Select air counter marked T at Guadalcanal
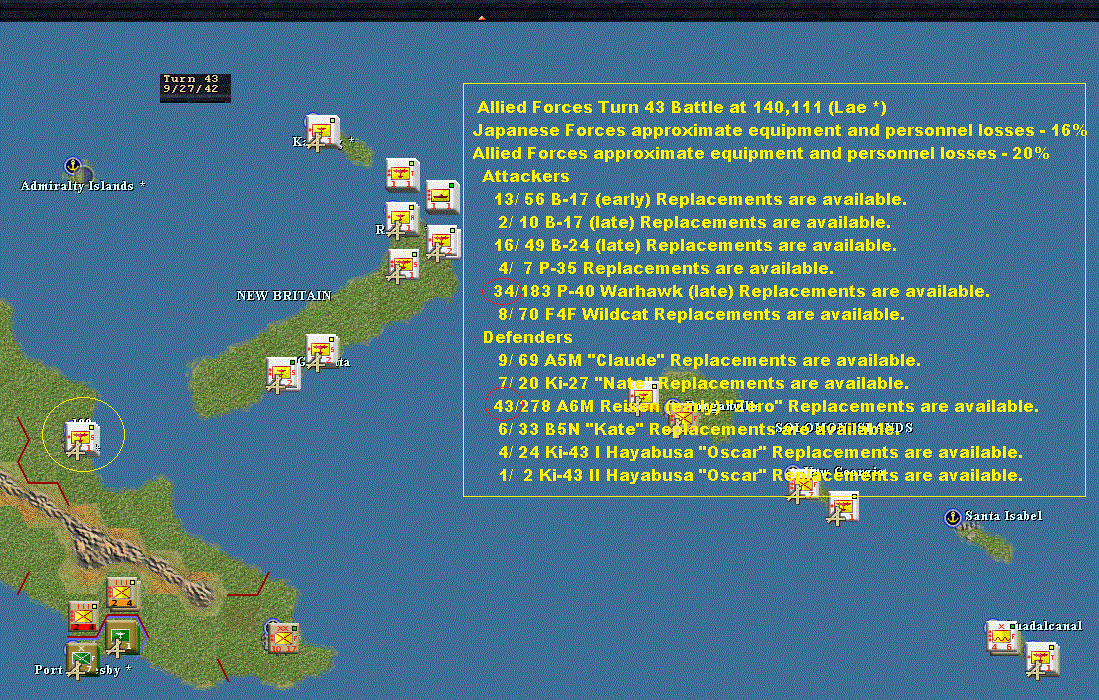1099x700 pixels. (x=1042, y=659)
